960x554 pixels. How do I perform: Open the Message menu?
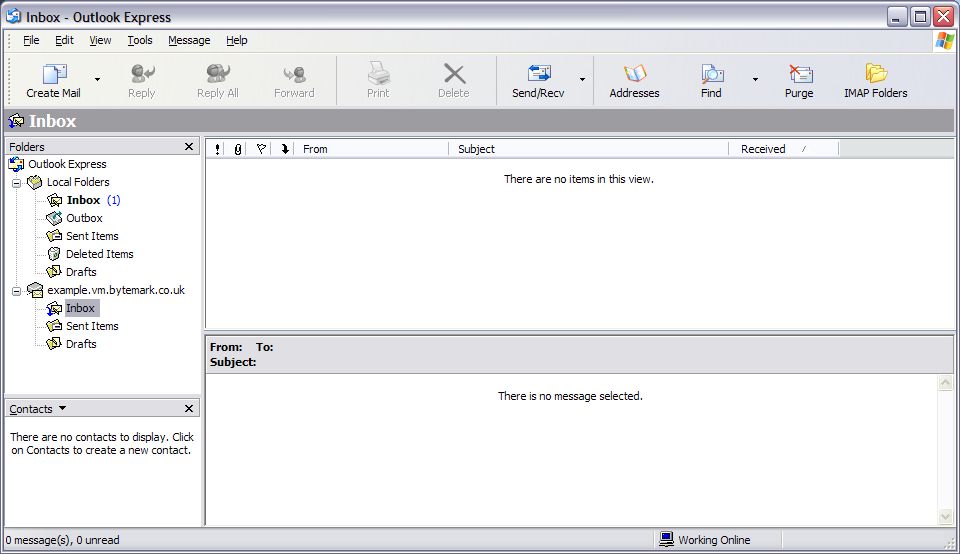tap(189, 40)
